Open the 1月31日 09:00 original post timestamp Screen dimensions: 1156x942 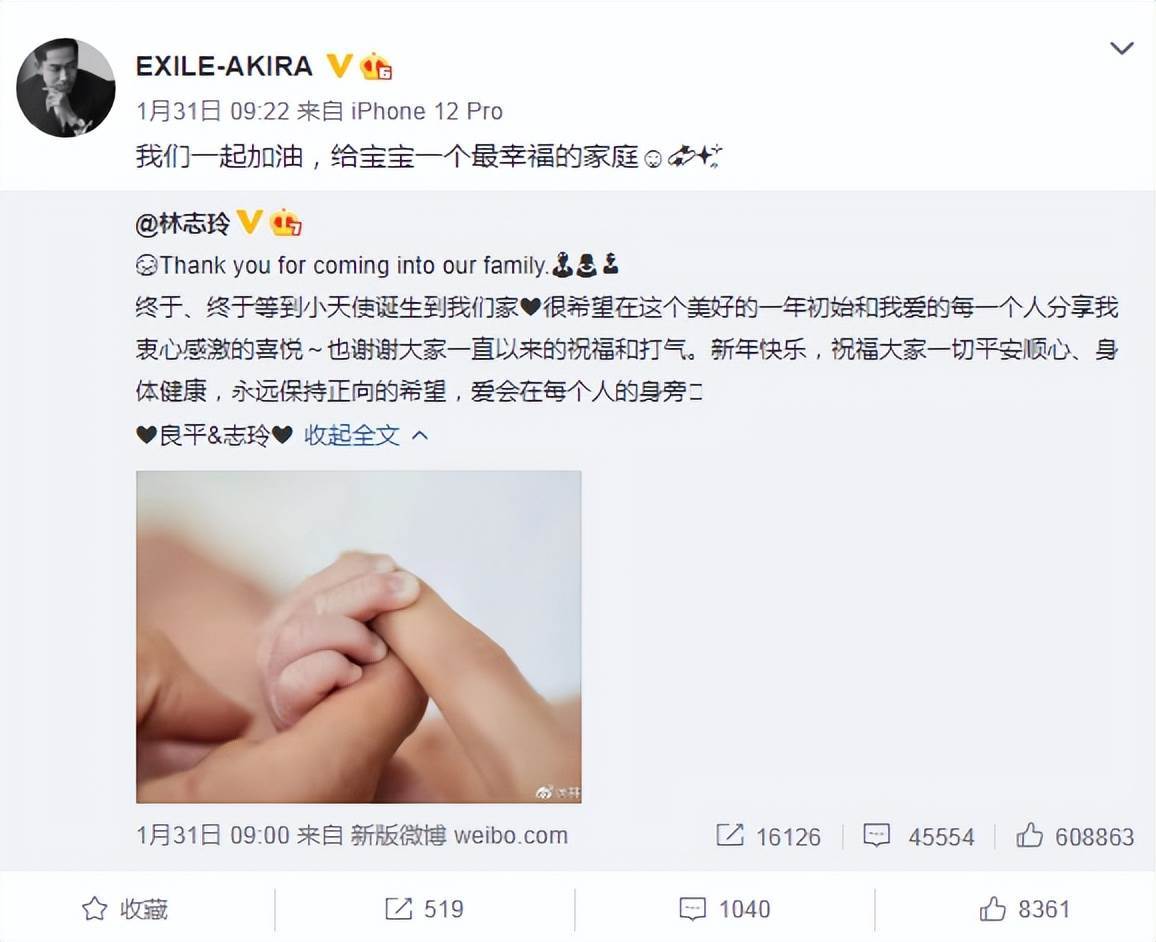212,835
